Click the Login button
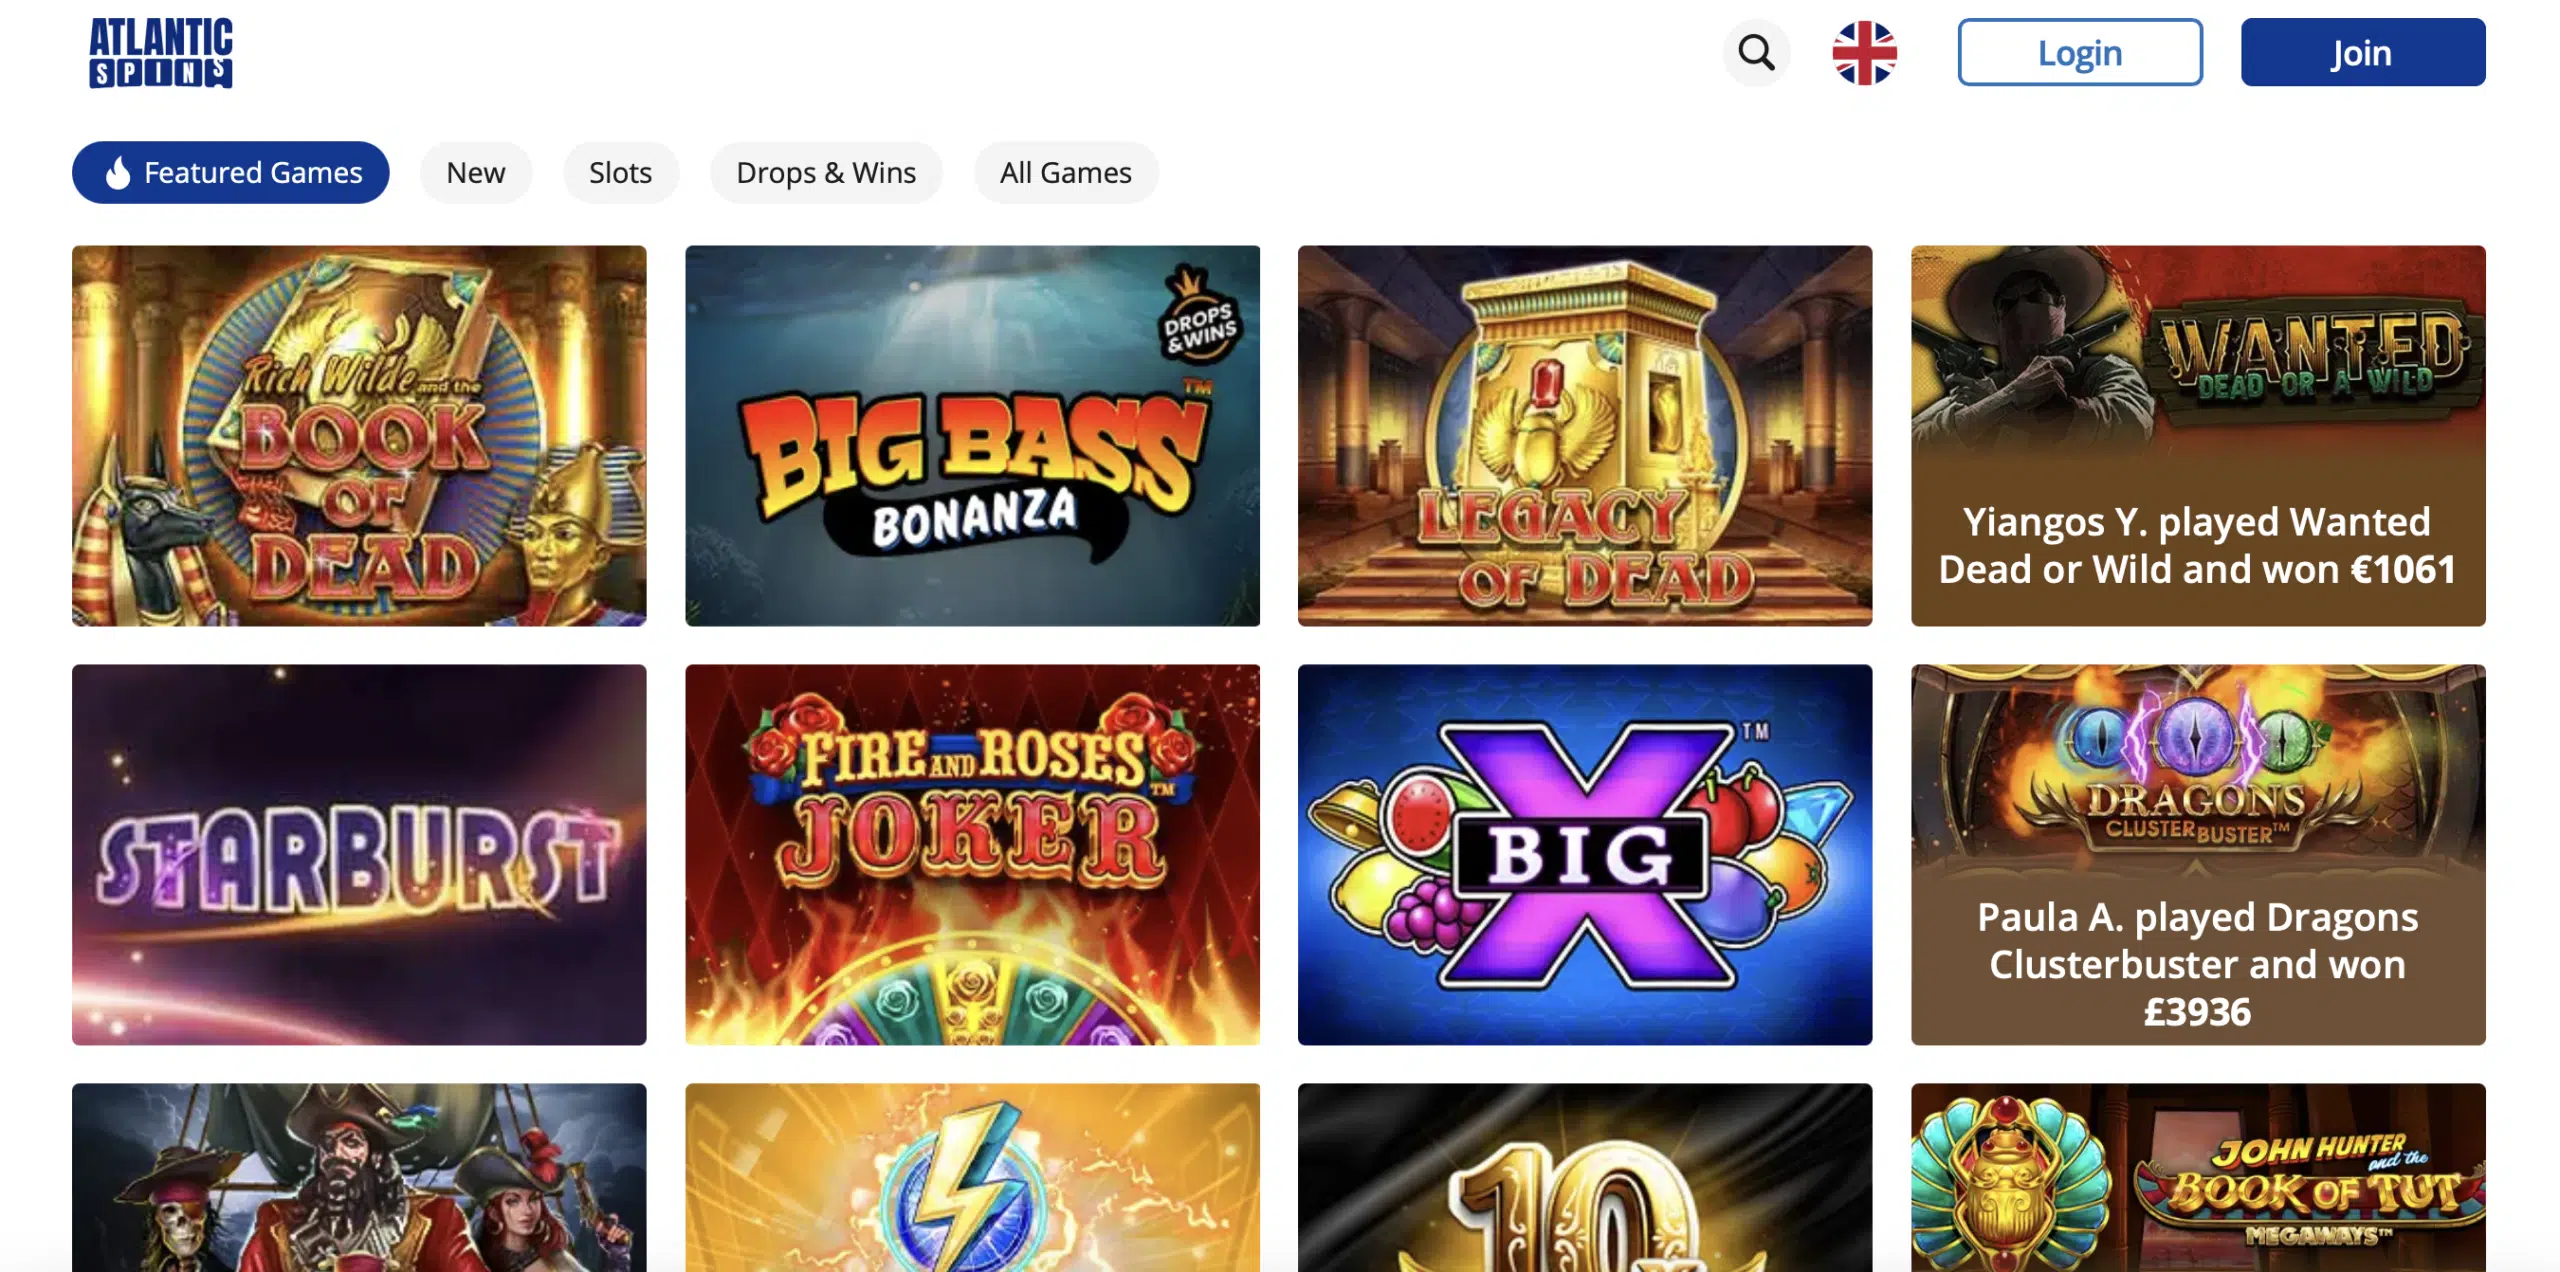This screenshot has height=1272, width=2560. [x=2080, y=52]
